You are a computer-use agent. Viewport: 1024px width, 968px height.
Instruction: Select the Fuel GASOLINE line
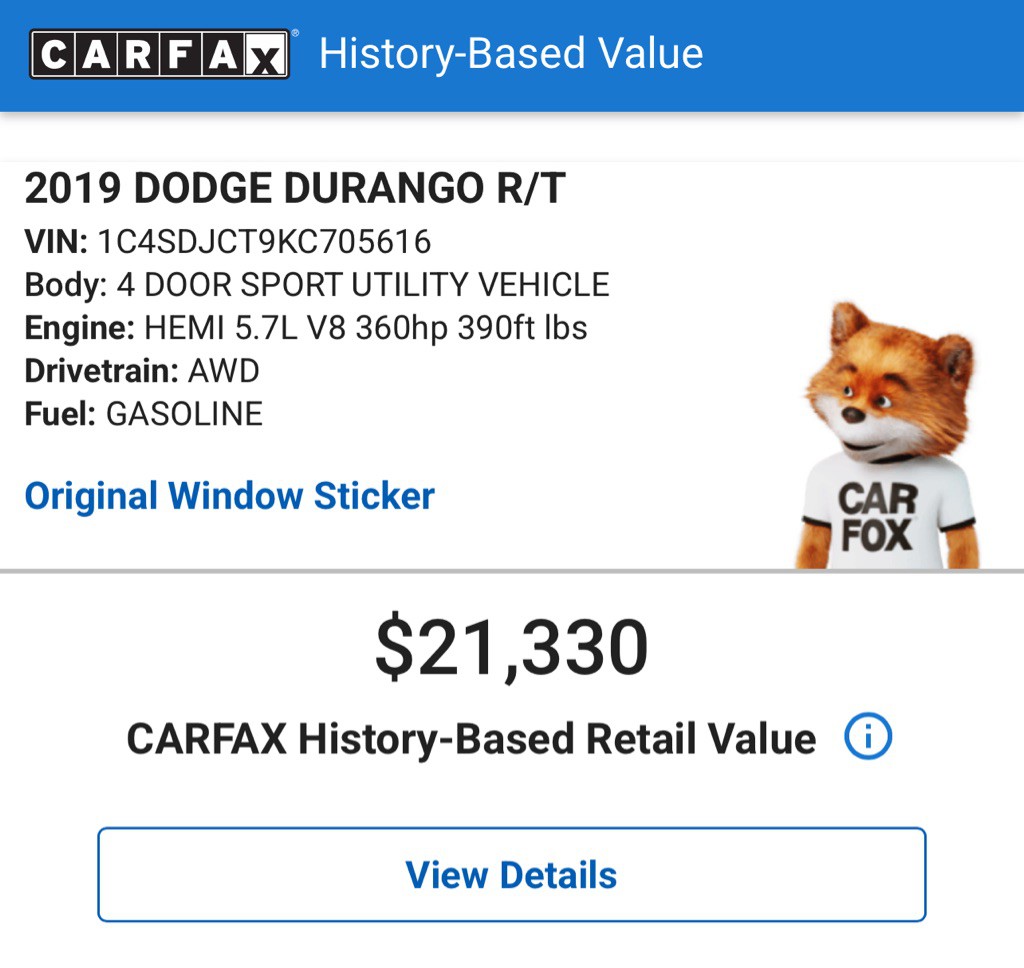pos(143,413)
